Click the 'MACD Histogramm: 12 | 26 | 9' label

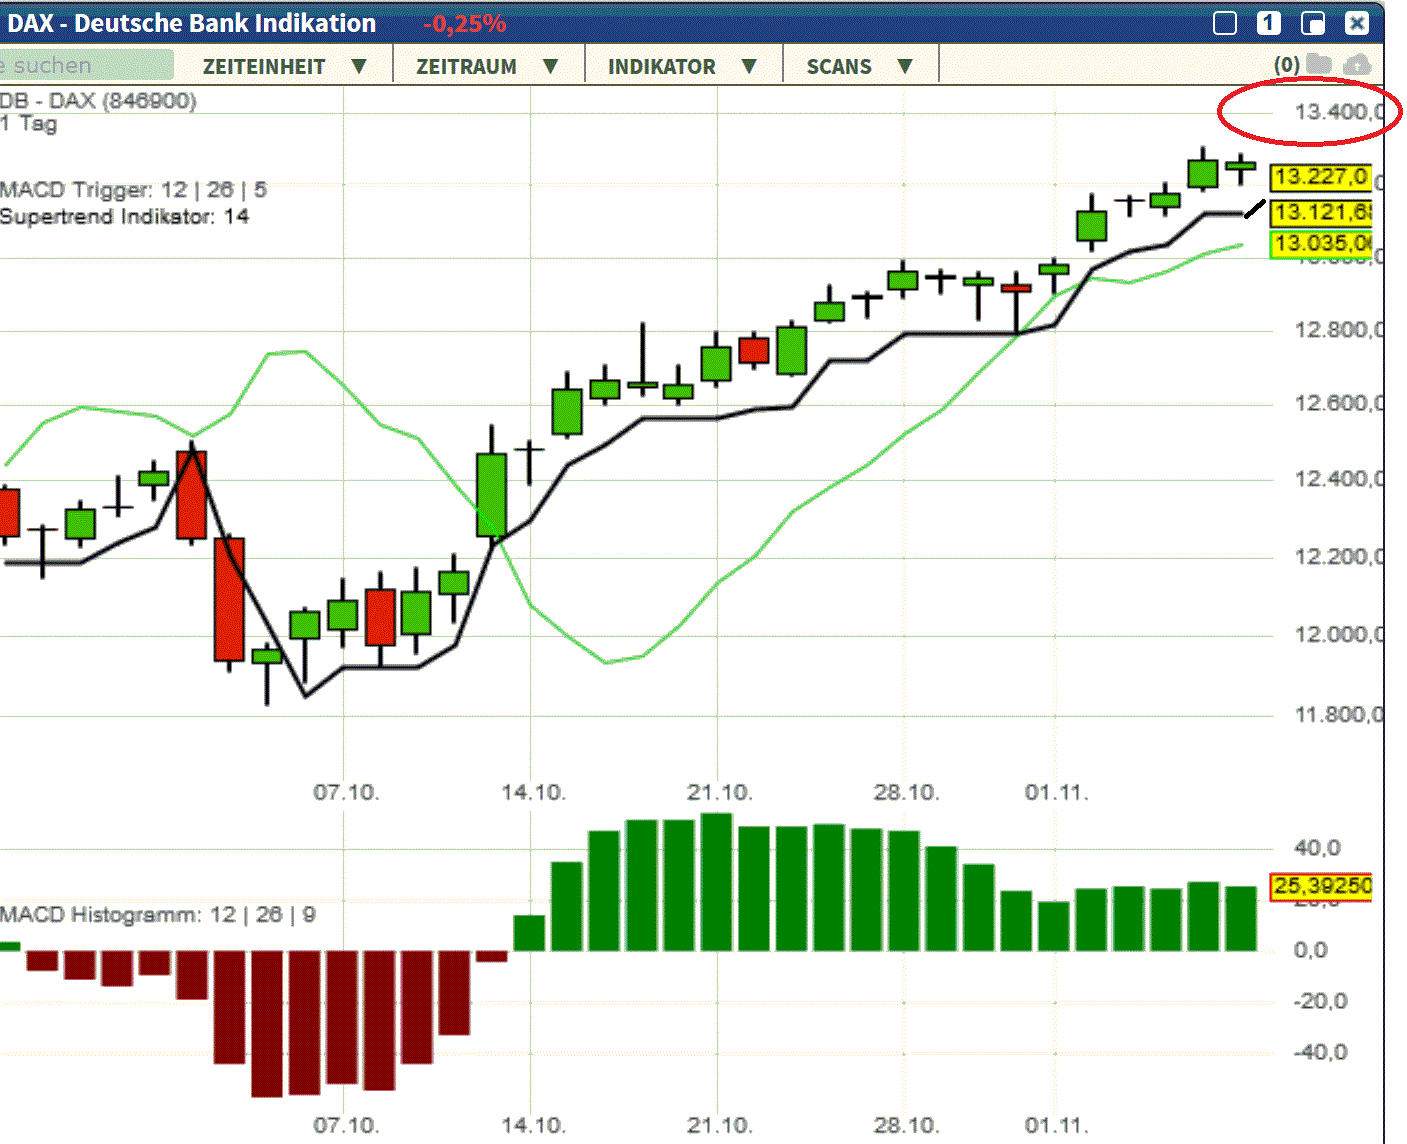(x=158, y=914)
